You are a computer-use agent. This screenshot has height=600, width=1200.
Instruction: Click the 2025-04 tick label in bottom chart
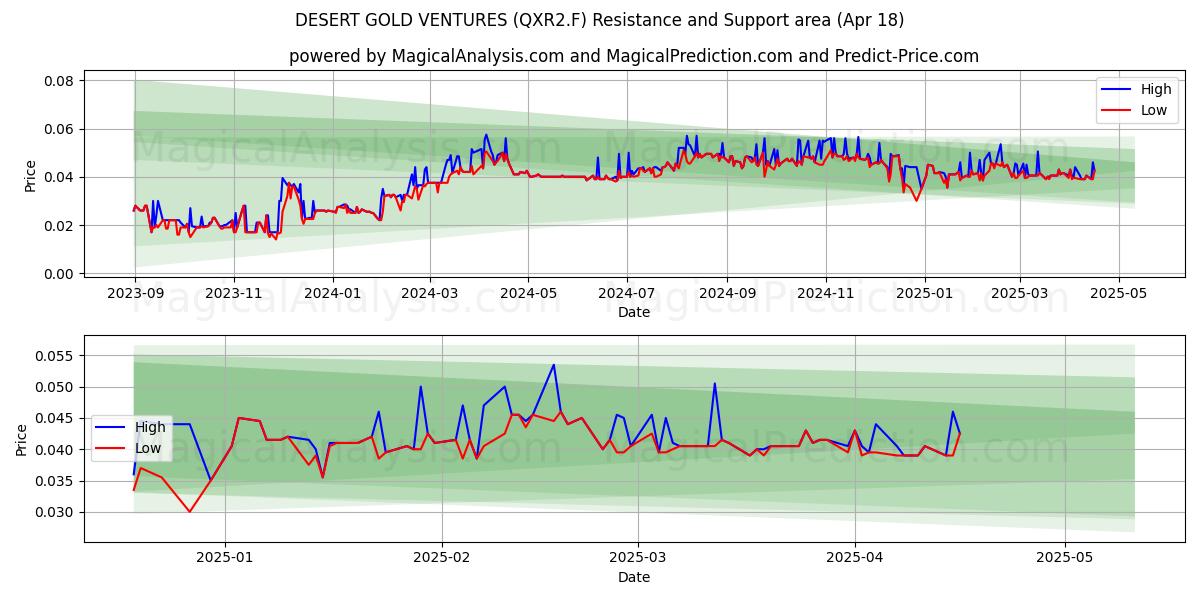click(x=855, y=558)
